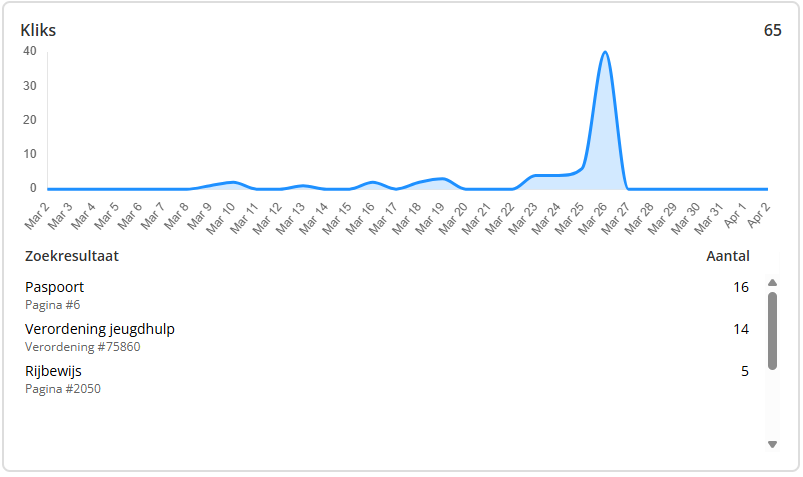This screenshot has width=803, height=477.
Task: Click the Mar 10 data point bump
Action: coord(232,182)
